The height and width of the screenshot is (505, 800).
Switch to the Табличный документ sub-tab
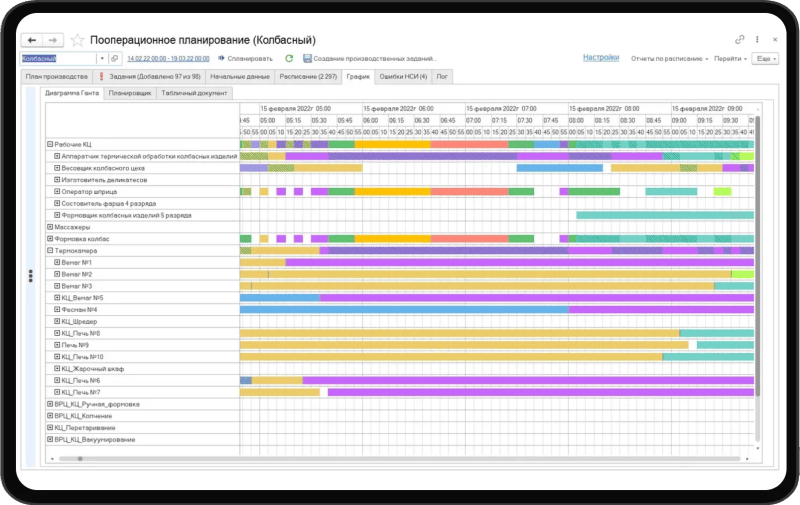pos(196,93)
